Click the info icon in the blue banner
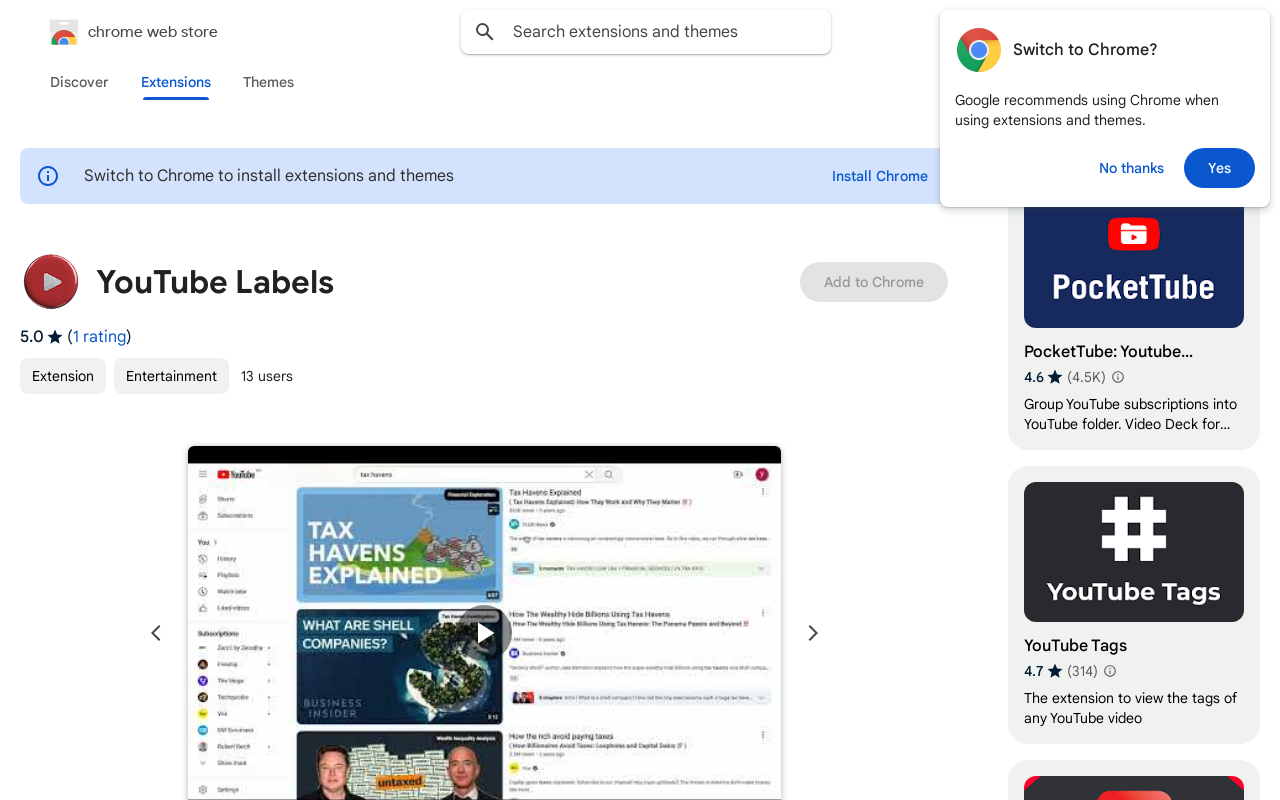The image size is (1280, 800). pos(47,175)
